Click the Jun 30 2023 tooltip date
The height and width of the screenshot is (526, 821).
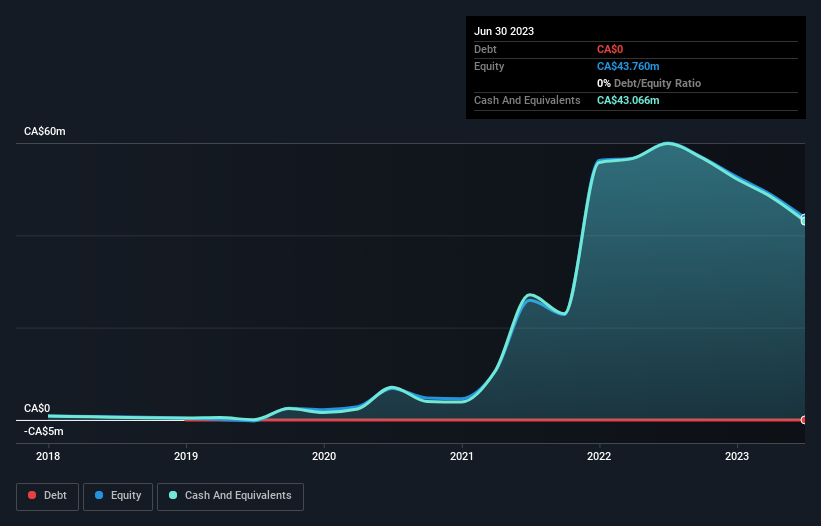click(x=504, y=31)
